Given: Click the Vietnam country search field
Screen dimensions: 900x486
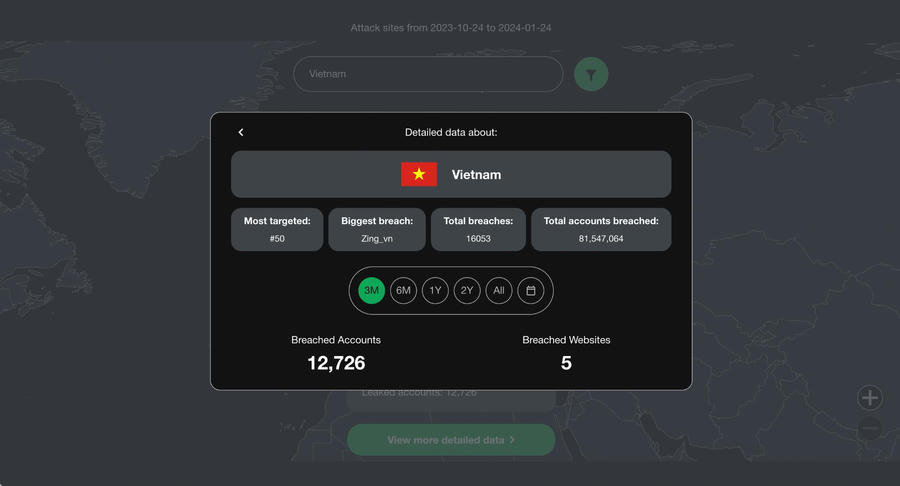Looking at the screenshot, I should [428, 74].
